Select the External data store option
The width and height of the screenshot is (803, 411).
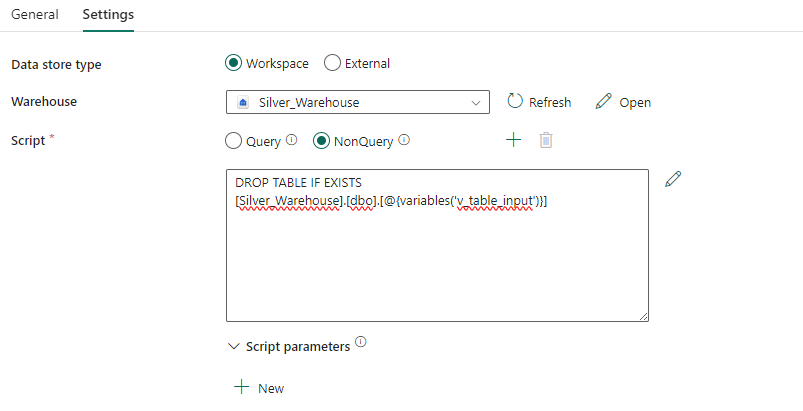[333, 63]
